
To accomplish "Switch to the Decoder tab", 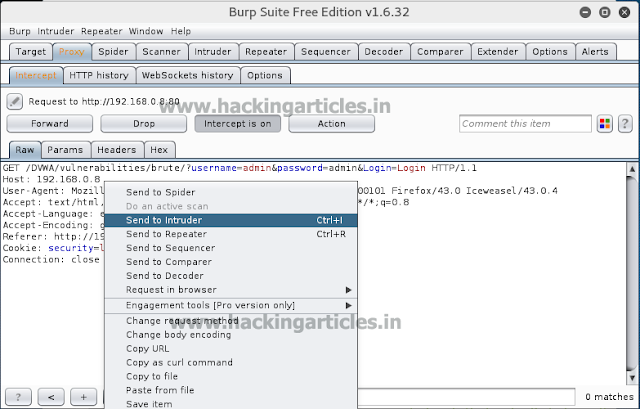I will click(x=384, y=52).
